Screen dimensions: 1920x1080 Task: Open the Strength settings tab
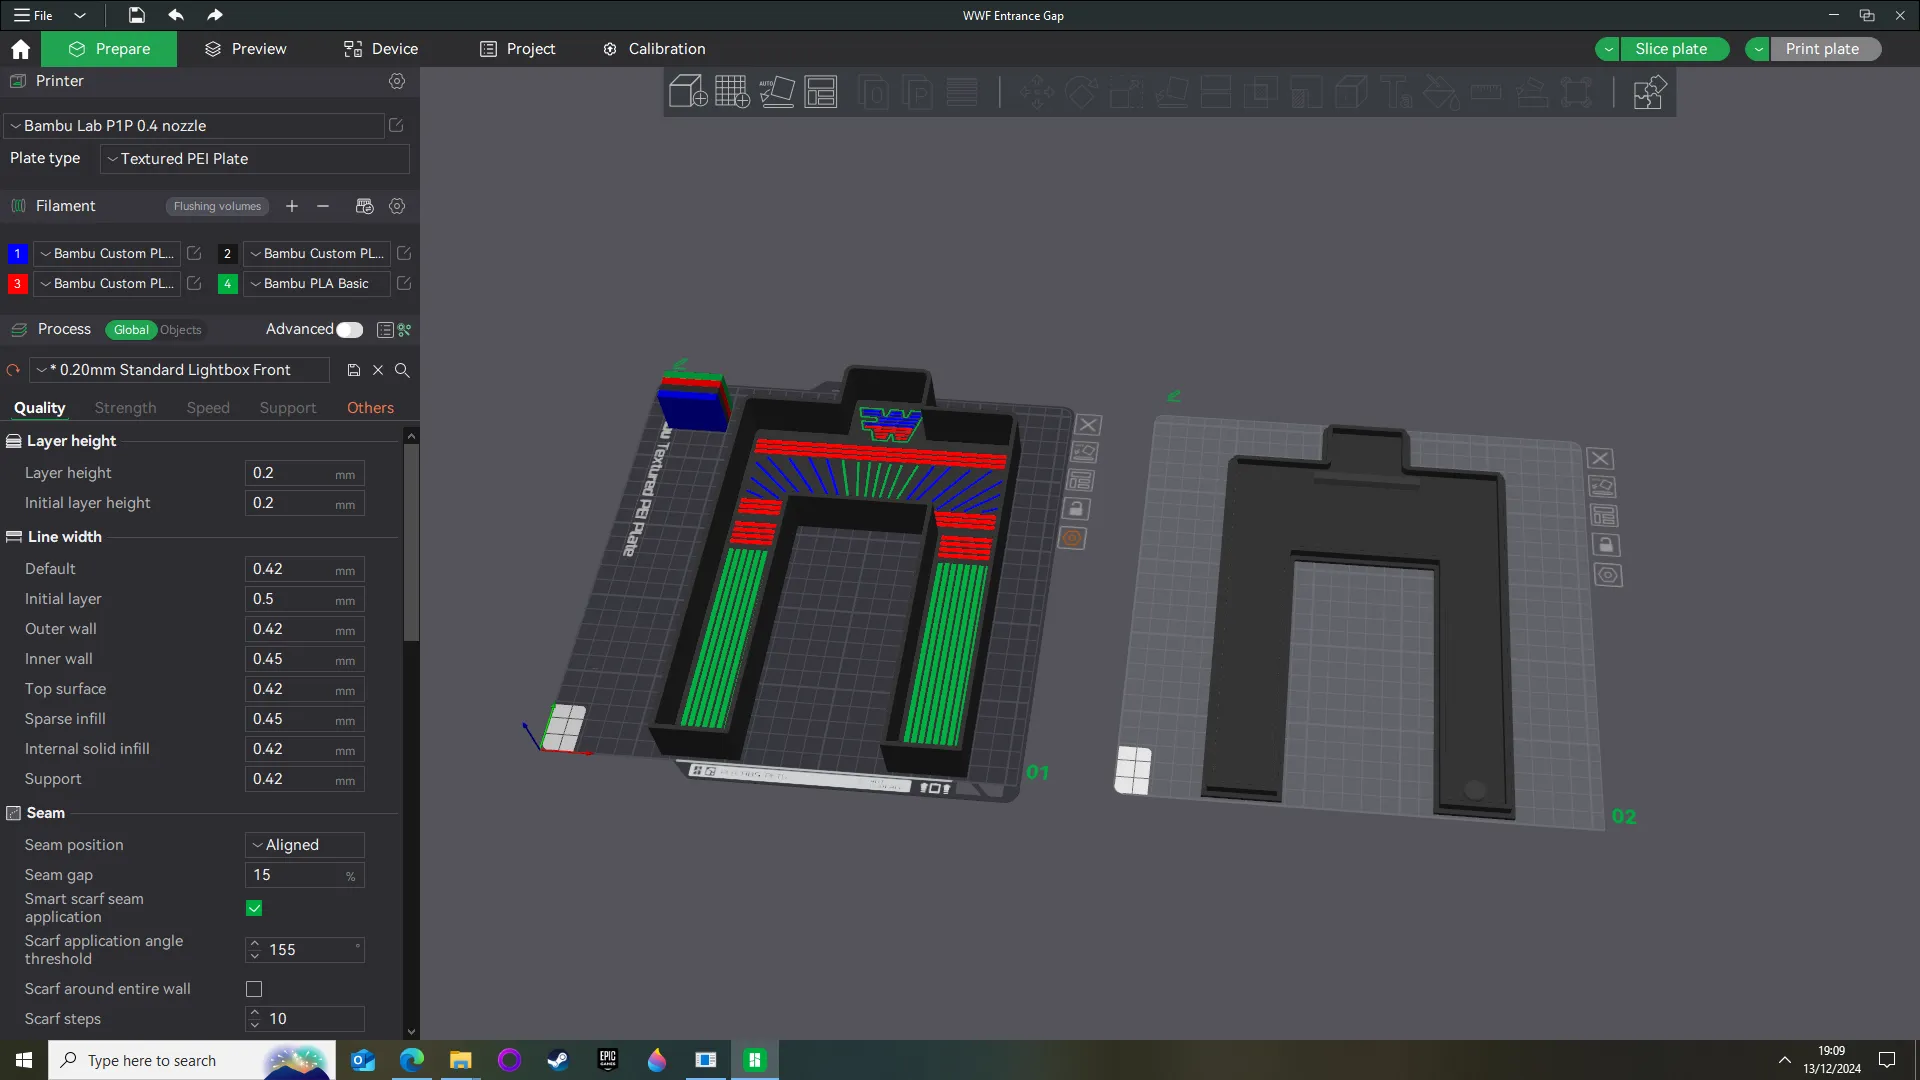[125, 408]
